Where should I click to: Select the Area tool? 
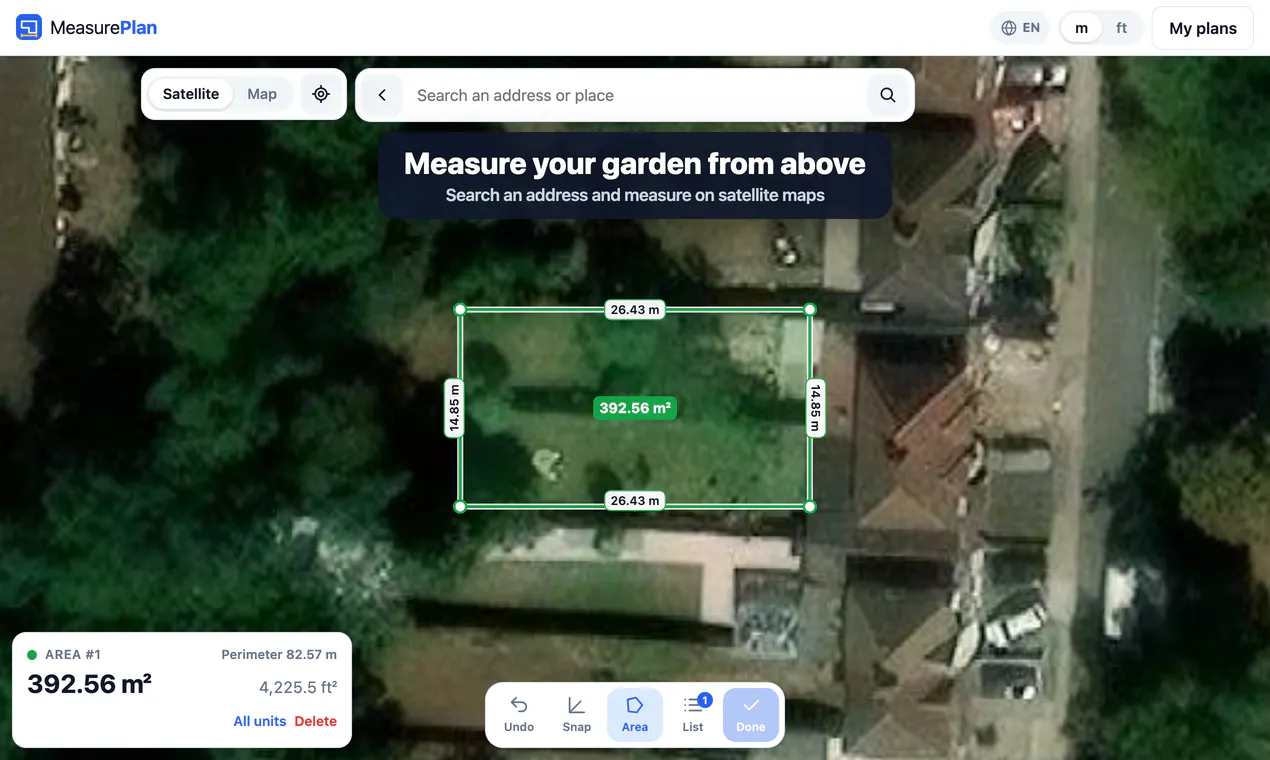coord(635,715)
